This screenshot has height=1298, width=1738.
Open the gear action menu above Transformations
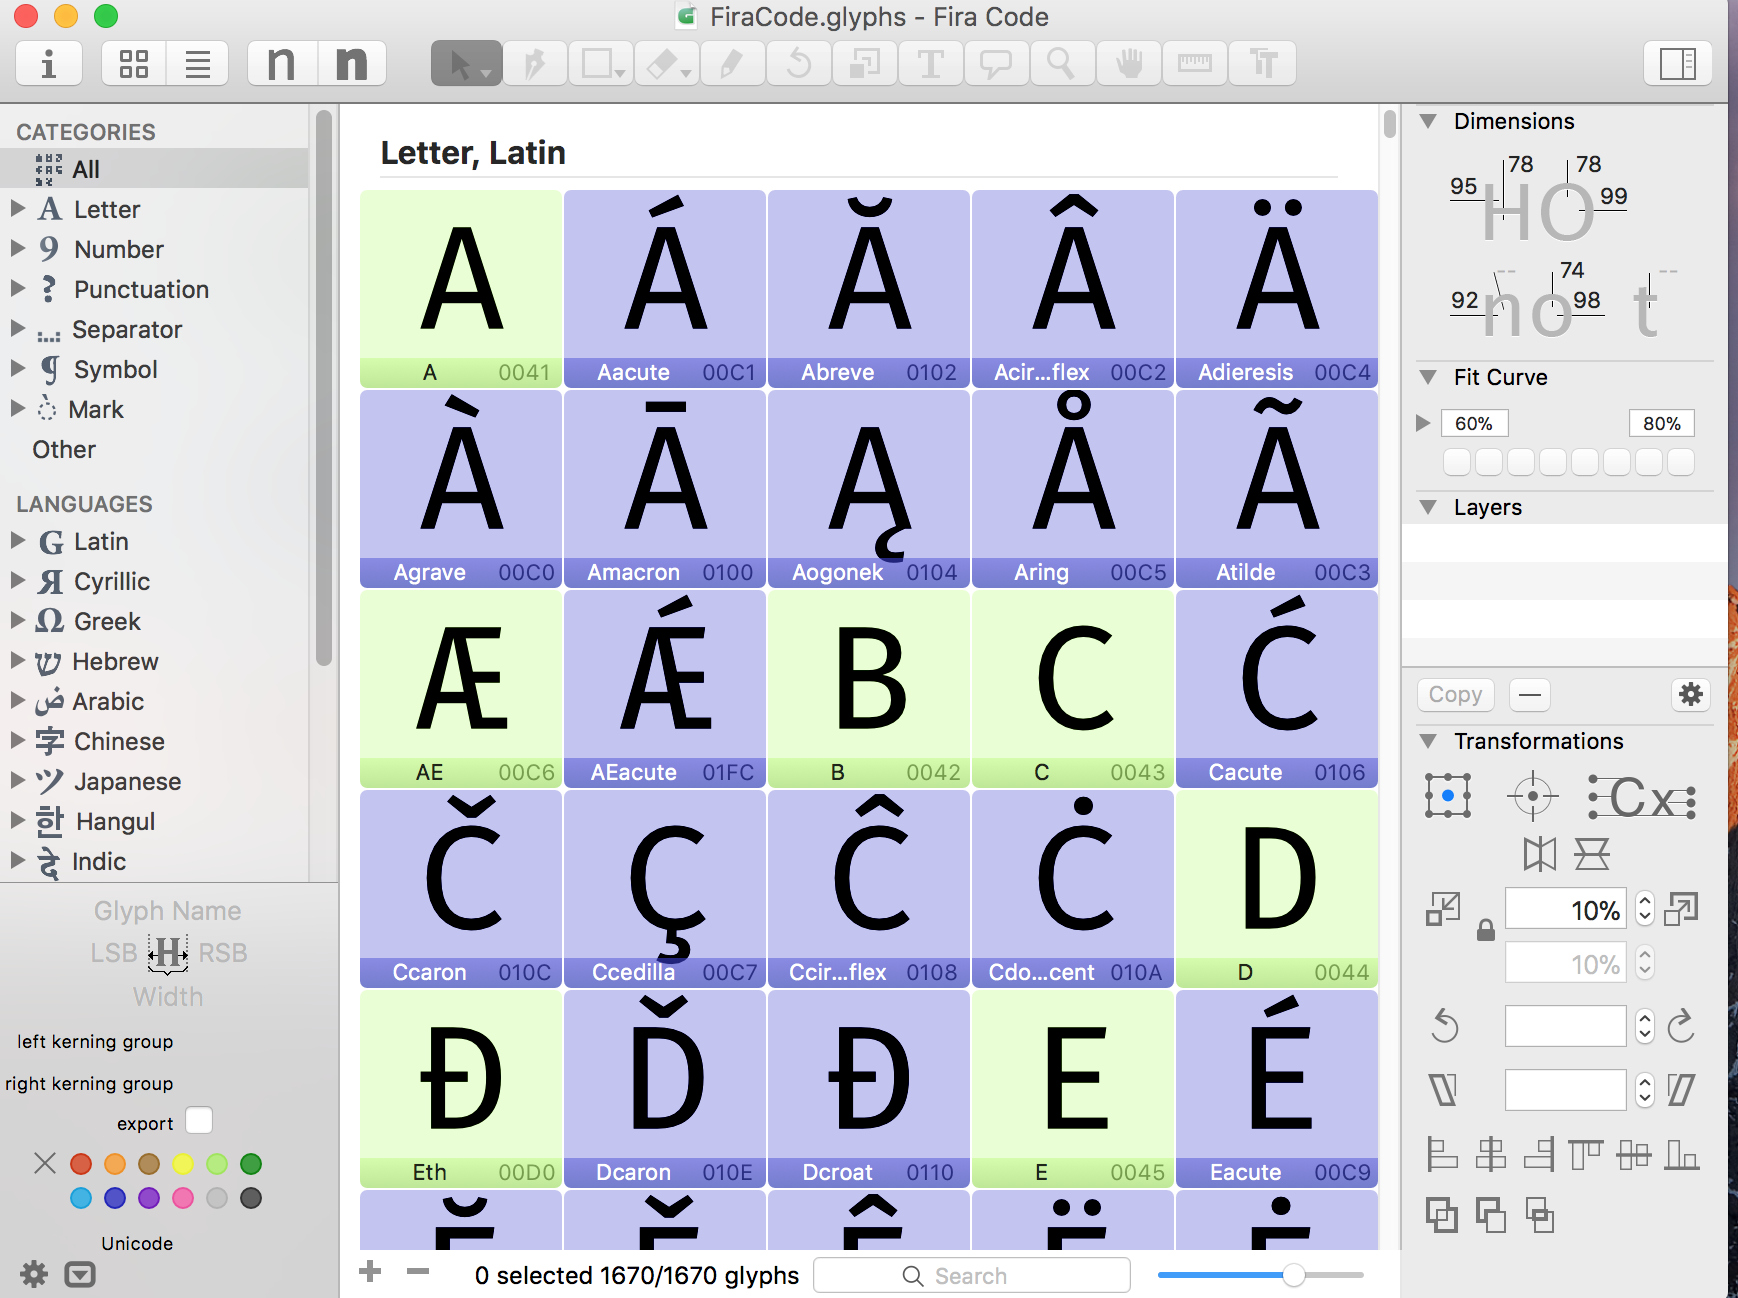(1691, 694)
